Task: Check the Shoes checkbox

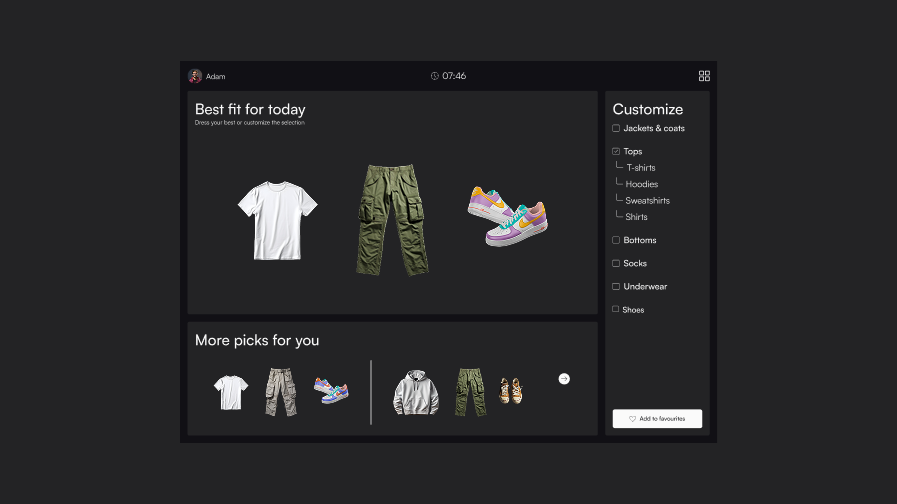Action: point(616,310)
